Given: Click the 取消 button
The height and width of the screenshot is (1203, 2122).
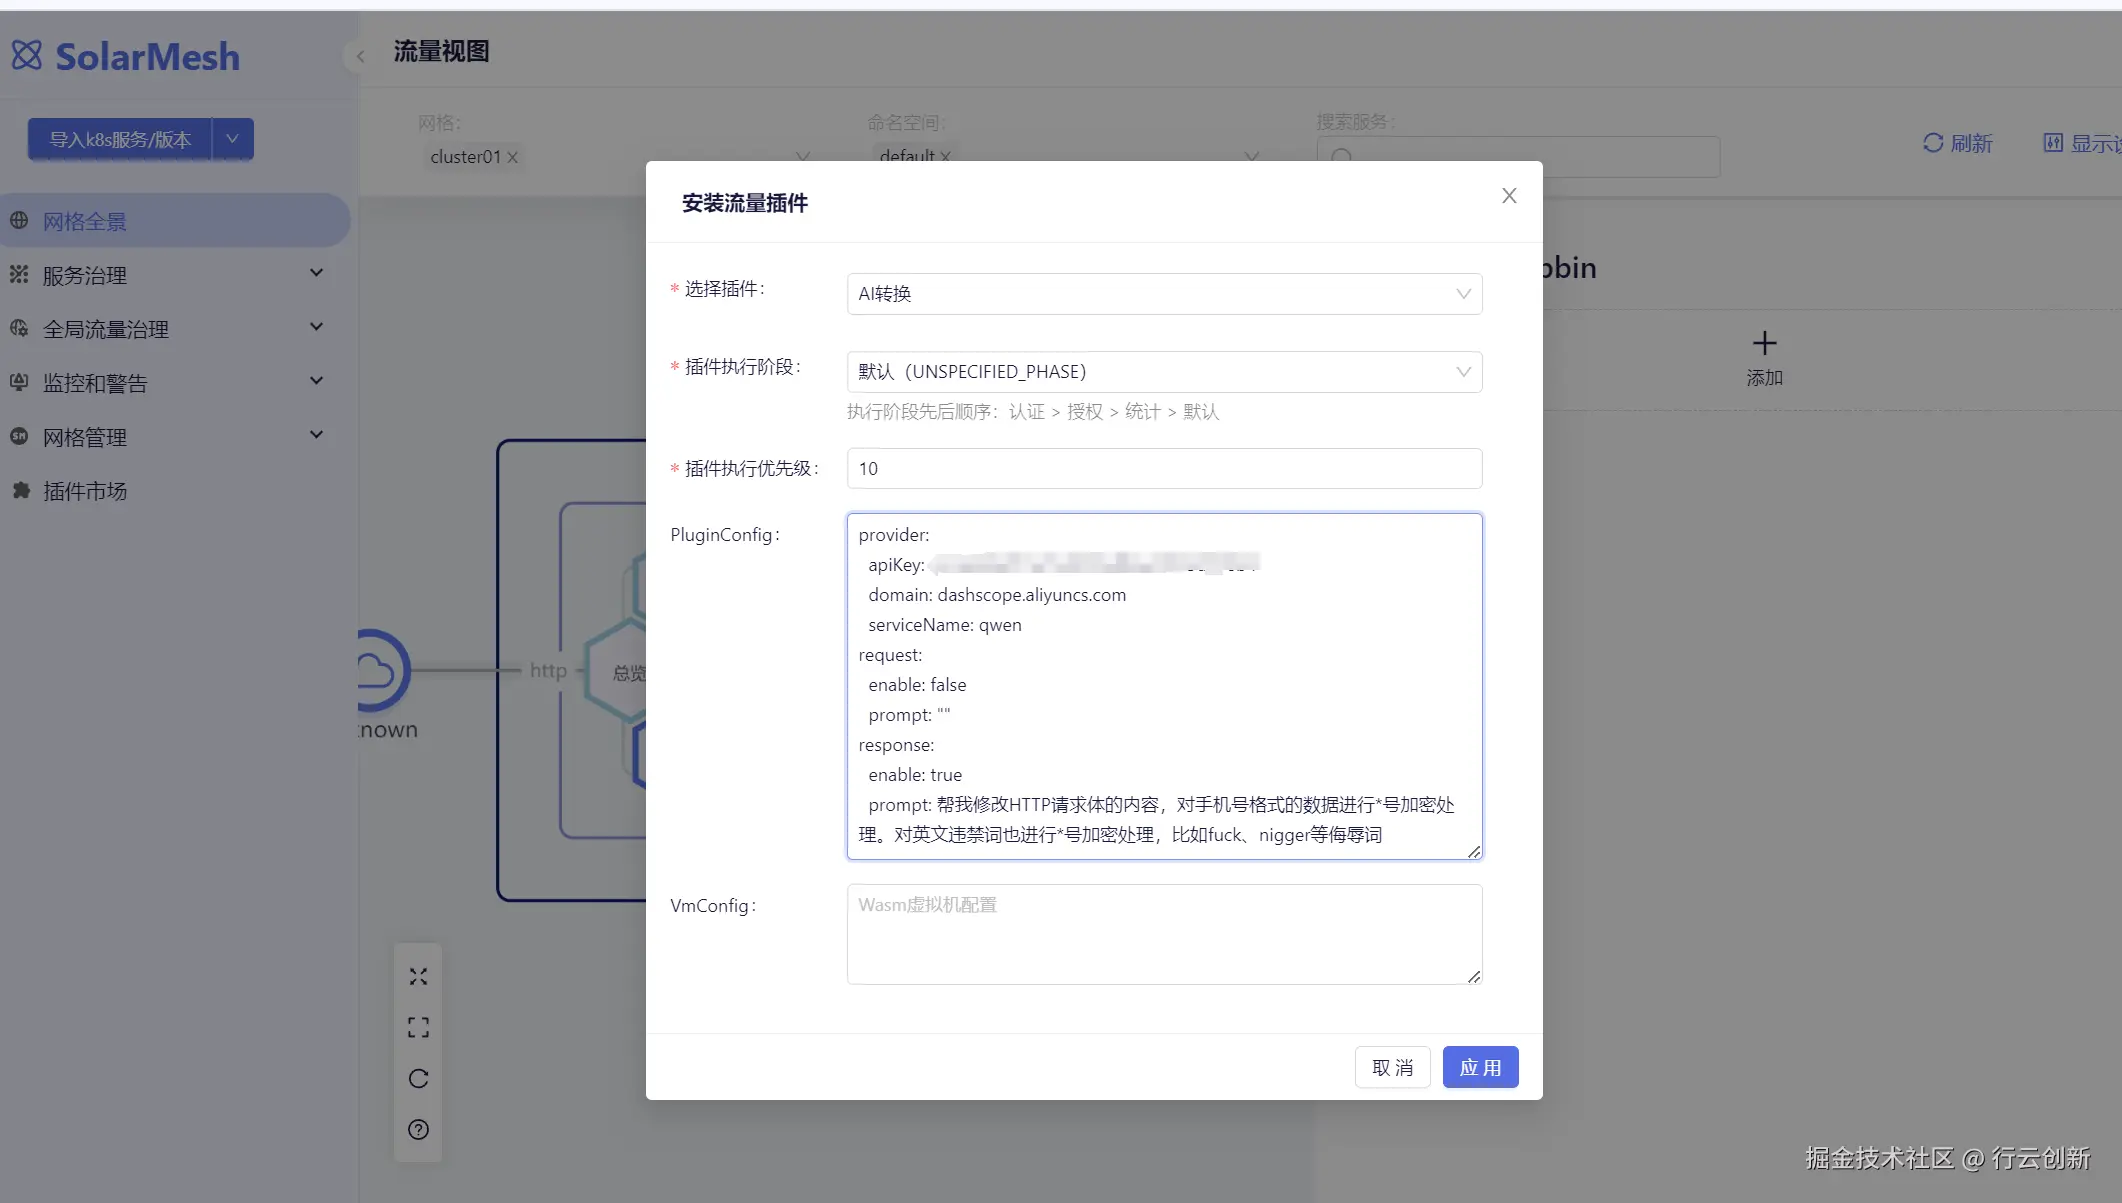Looking at the screenshot, I should 1392,1067.
